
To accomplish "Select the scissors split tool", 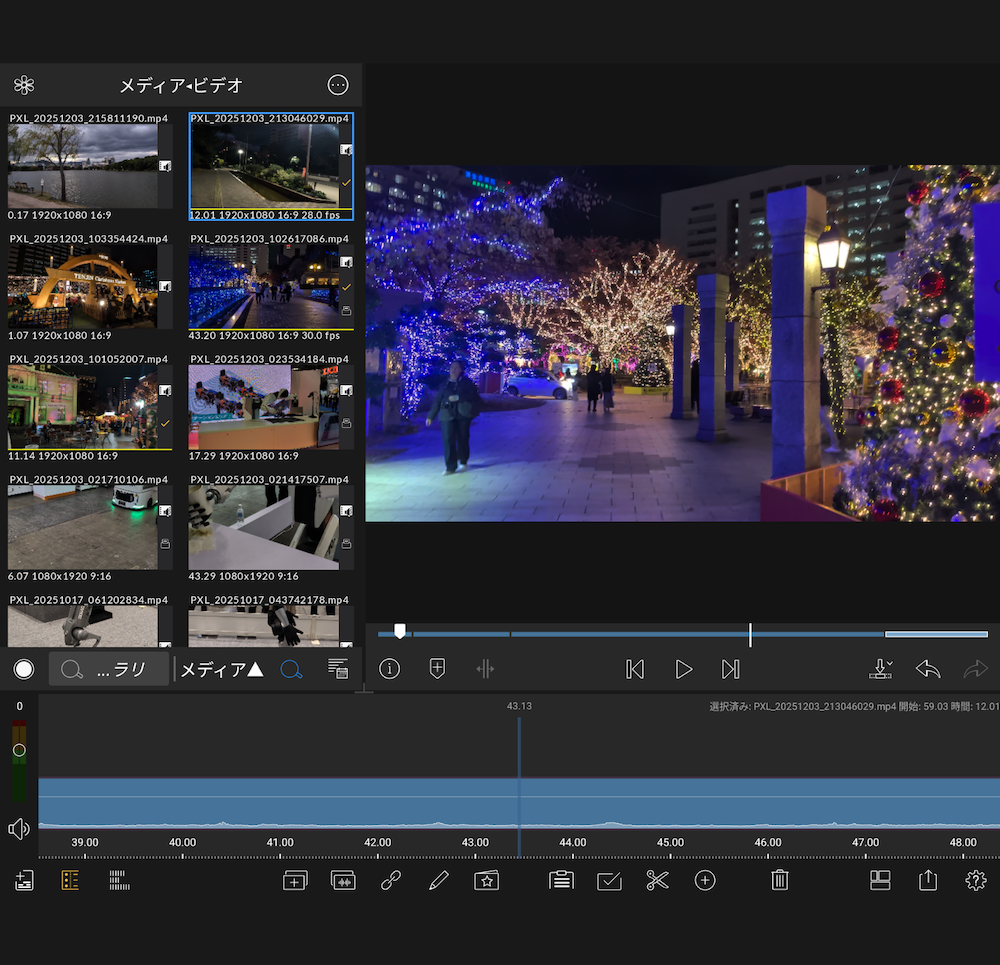I will 657,880.
